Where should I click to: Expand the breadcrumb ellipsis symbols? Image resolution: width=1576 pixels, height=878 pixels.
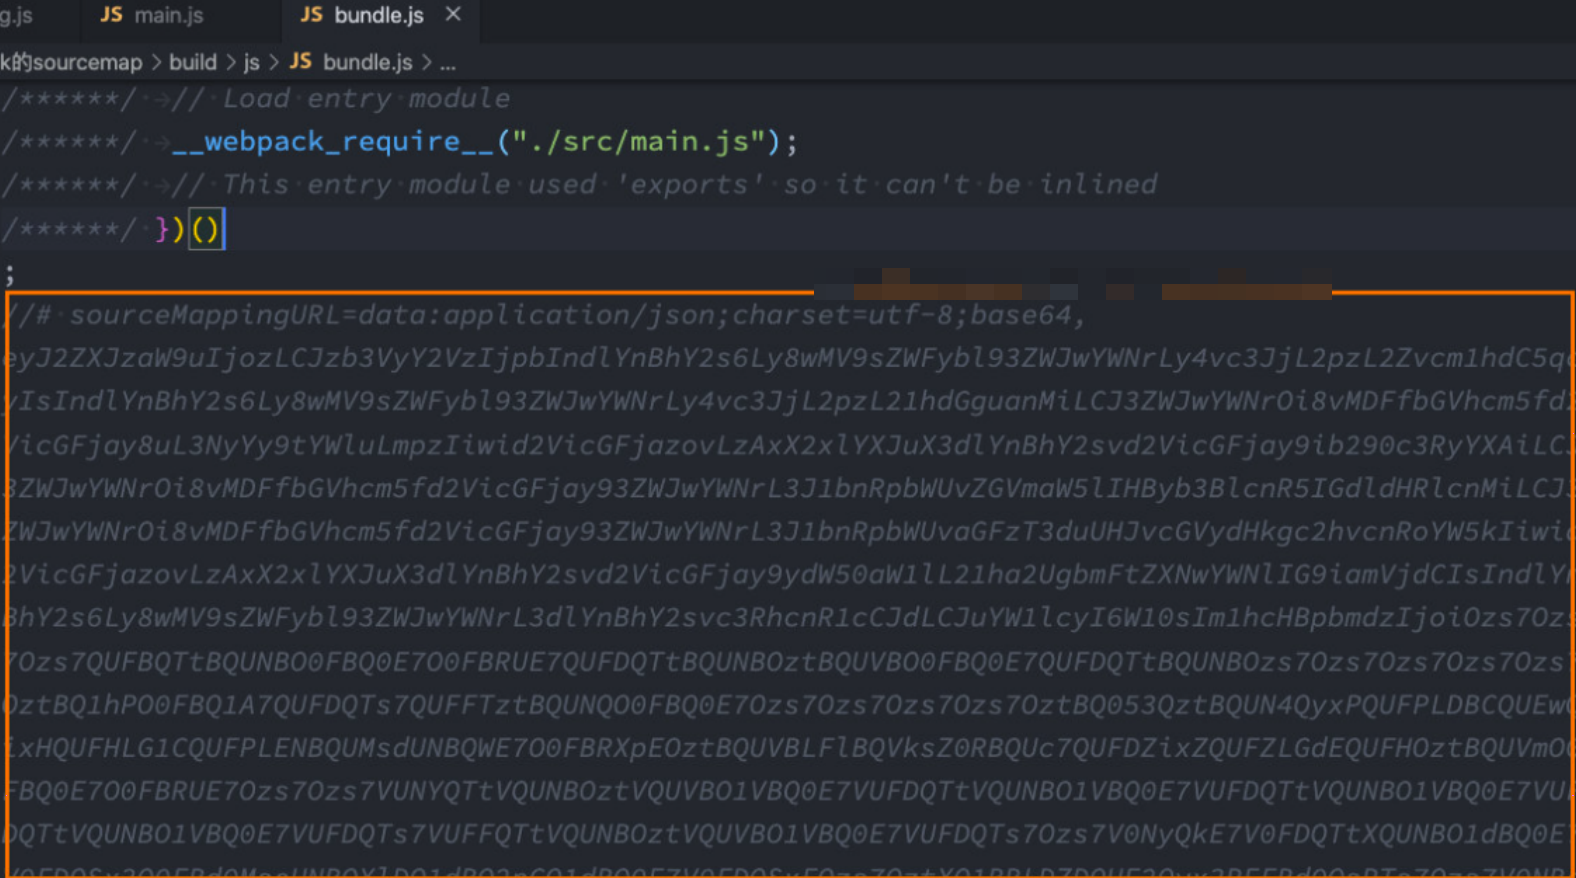(x=447, y=63)
